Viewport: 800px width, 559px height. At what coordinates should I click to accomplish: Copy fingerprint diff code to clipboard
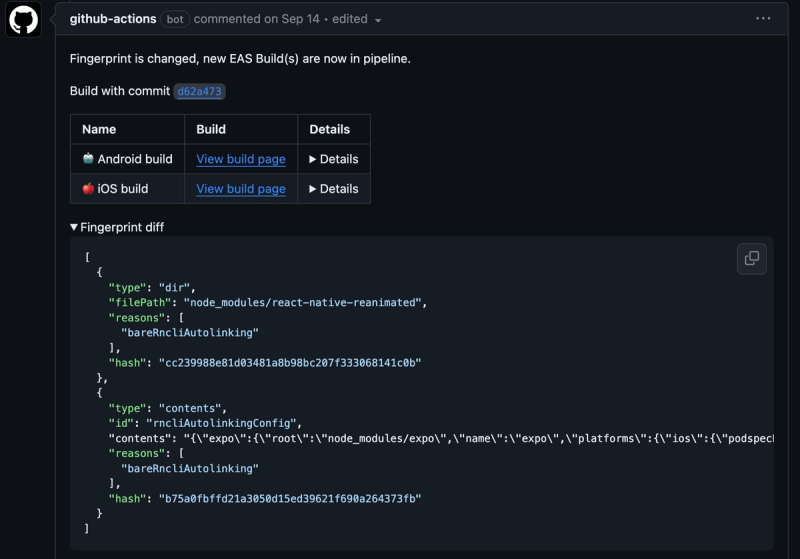752,259
